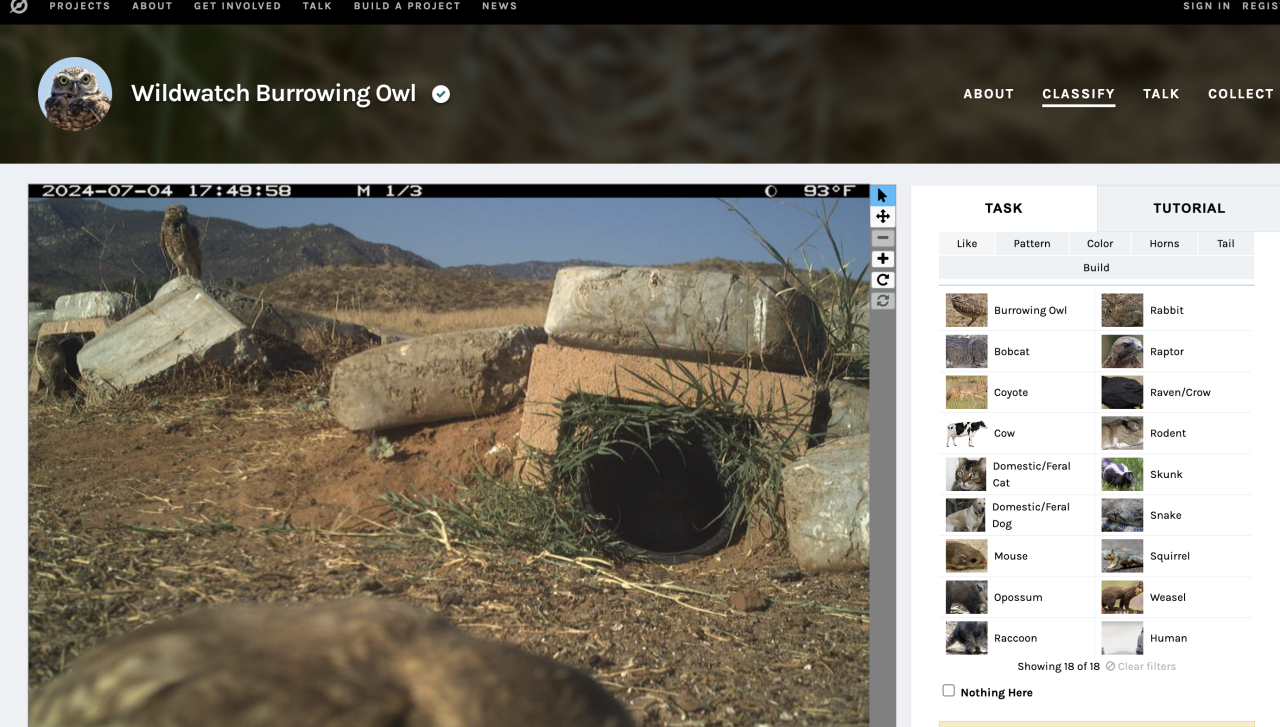The height and width of the screenshot is (727, 1280).
Task: Expand the Horns filter options
Action: (1164, 243)
